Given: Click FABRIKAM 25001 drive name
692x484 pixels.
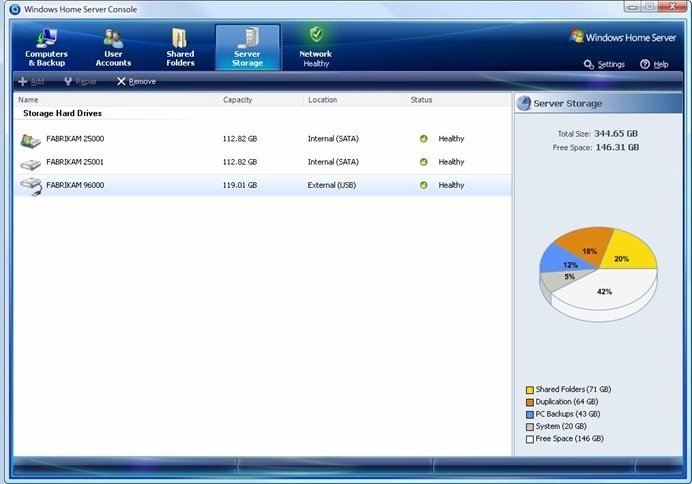Looking at the screenshot, I should pos(75,162).
